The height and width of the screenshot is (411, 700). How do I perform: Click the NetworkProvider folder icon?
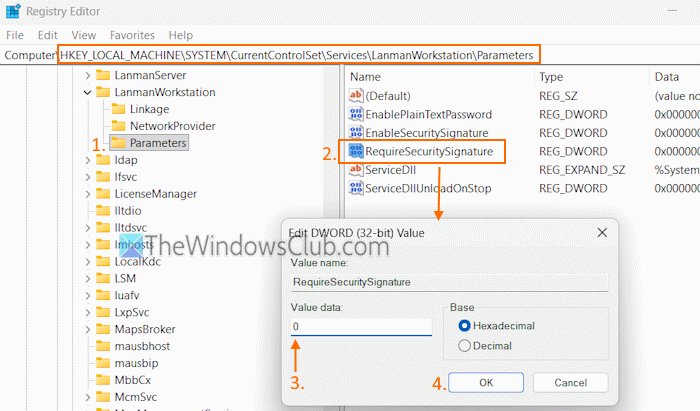tap(118, 126)
